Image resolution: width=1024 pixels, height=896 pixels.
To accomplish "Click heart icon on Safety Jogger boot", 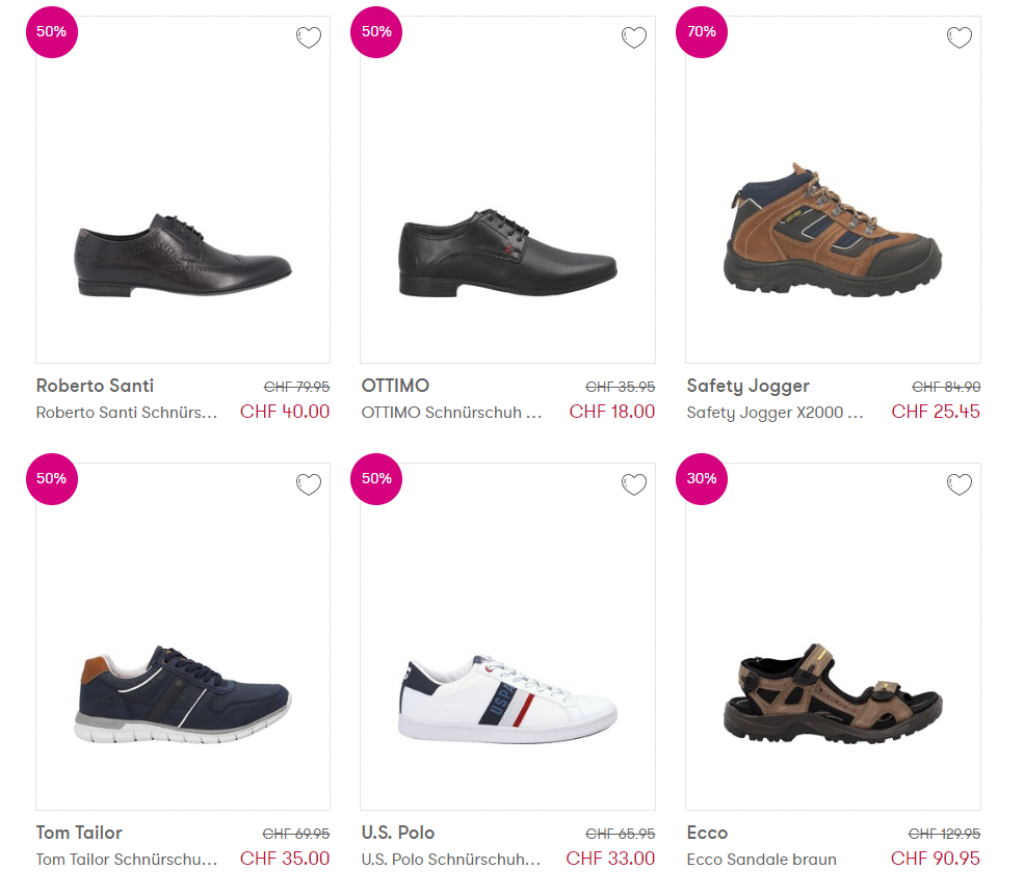I will pos(959,38).
